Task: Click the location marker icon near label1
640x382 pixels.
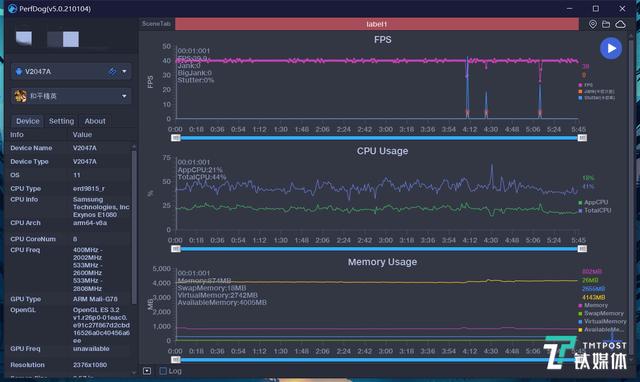Action: pyautogui.click(x=593, y=24)
